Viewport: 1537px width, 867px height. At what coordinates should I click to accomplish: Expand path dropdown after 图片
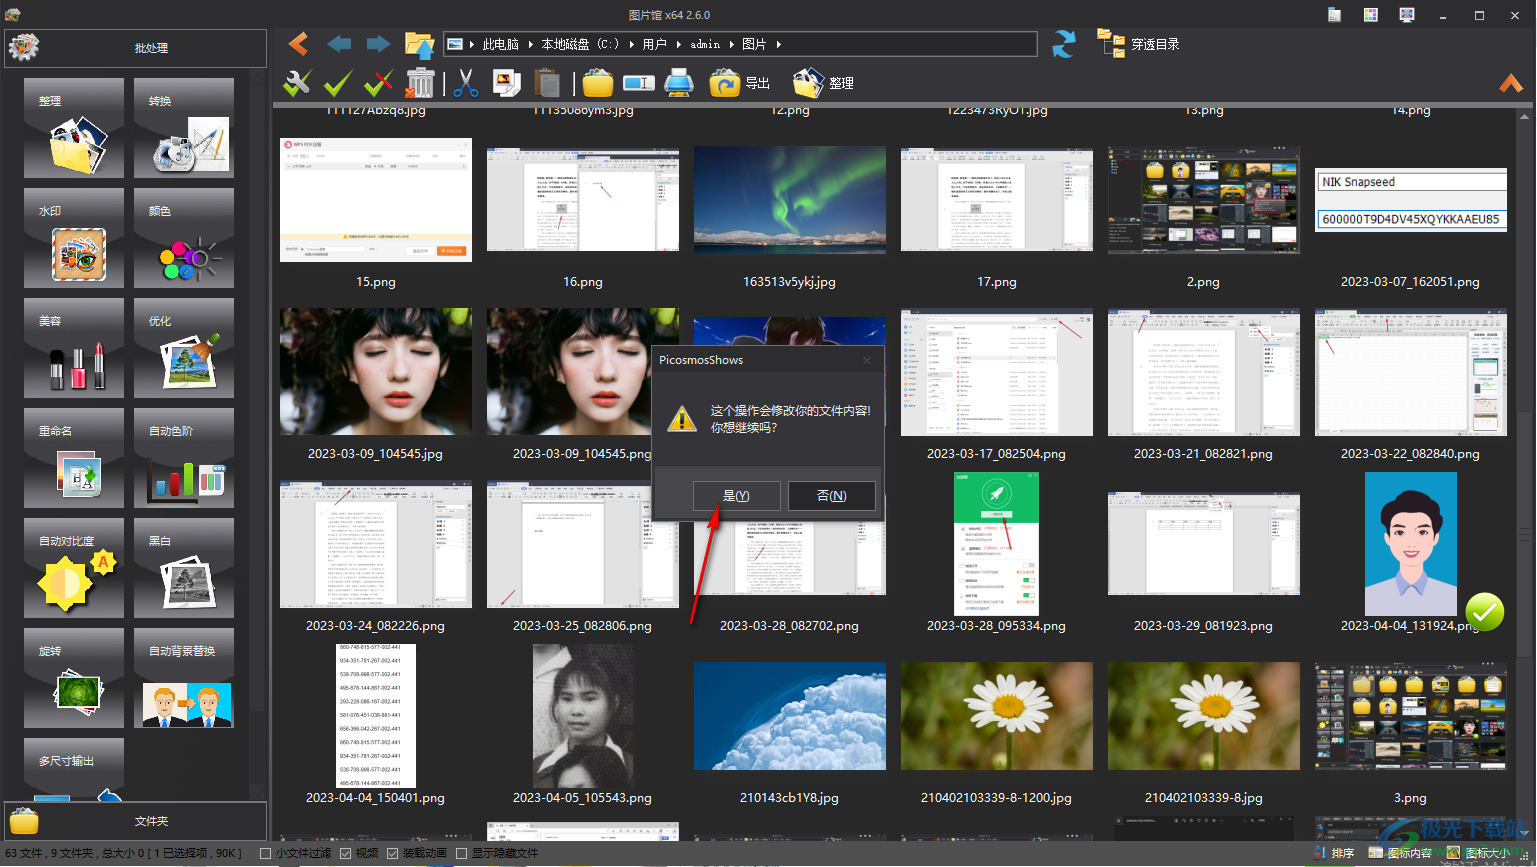click(x=778, y=44)
